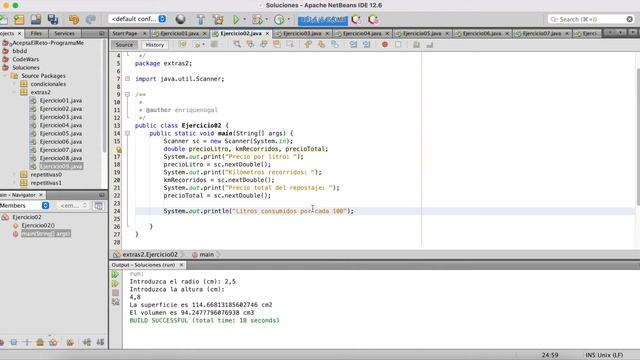Viewport: 640px width, 360px height.
Task: Click the Profile Project toolbar icon
Action: coord(279,19)
